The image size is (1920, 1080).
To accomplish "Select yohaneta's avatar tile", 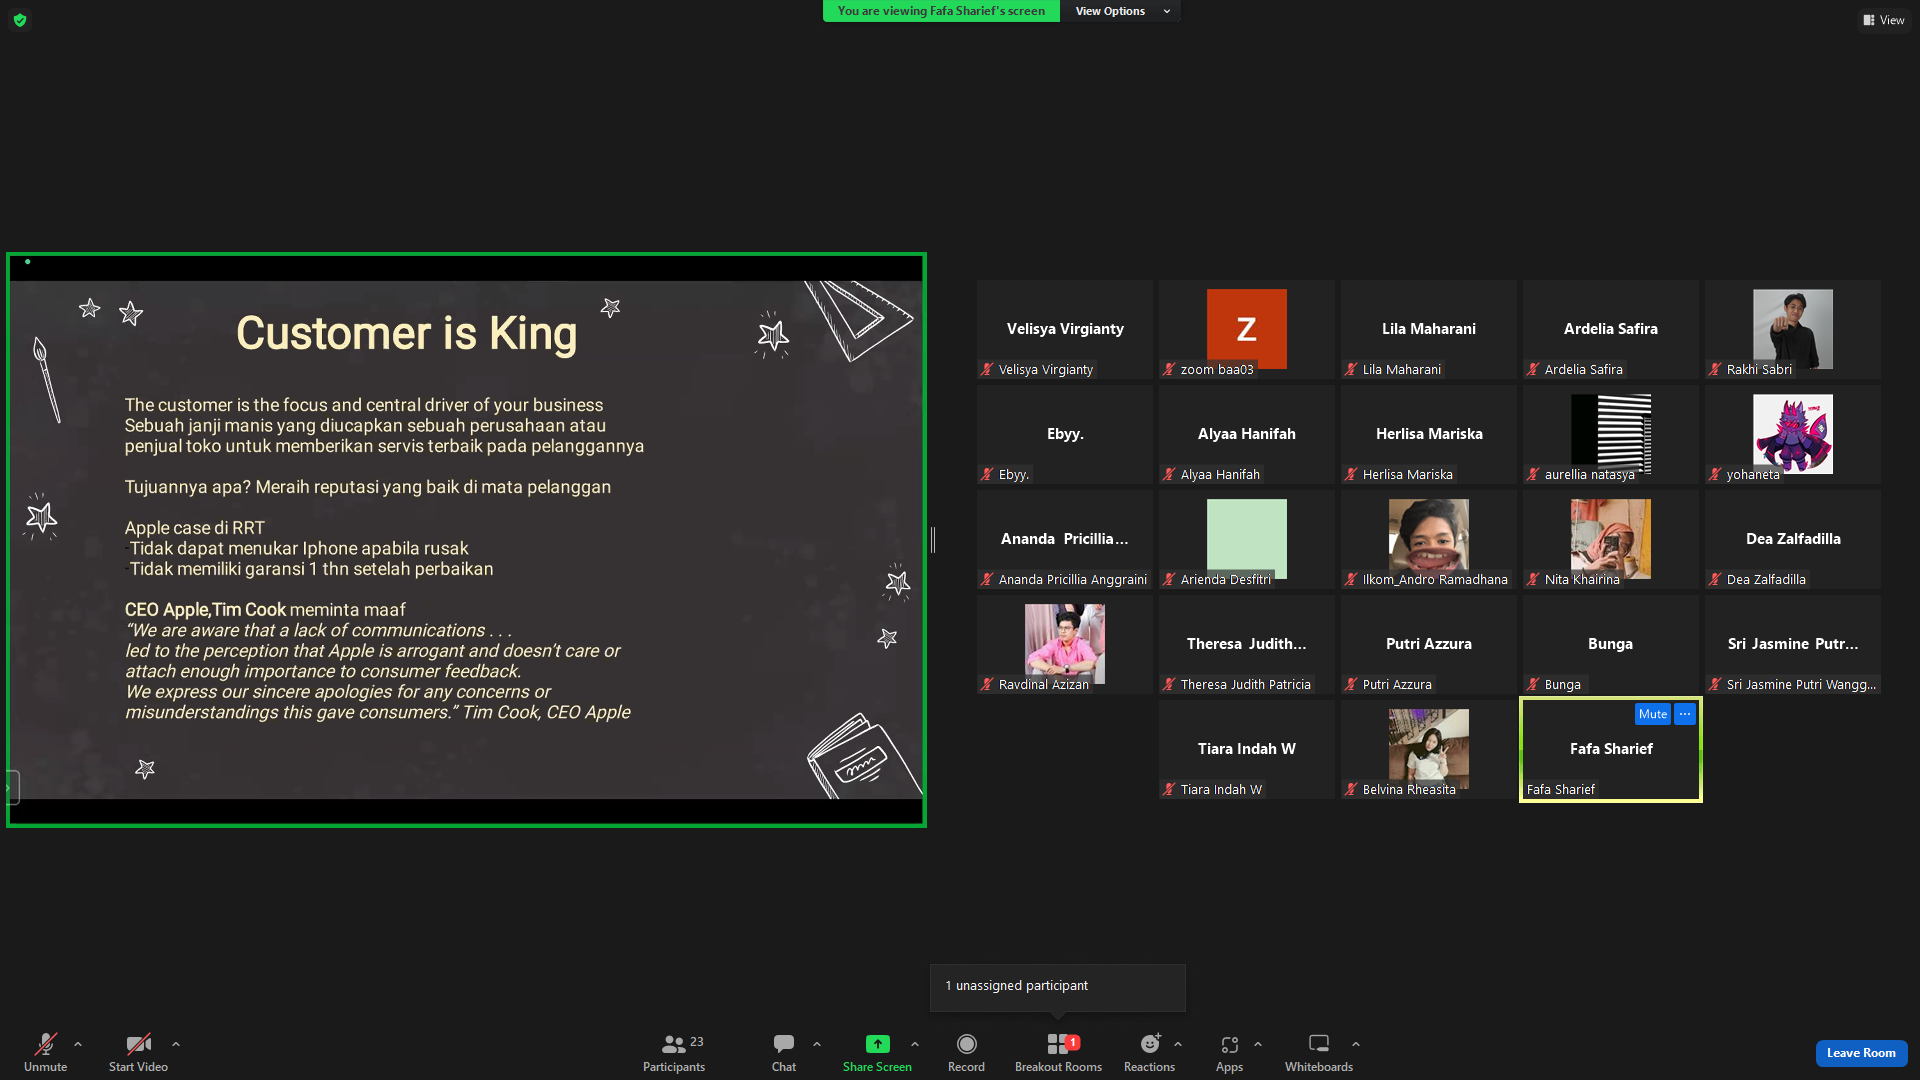I will [x=1793, y=434].
